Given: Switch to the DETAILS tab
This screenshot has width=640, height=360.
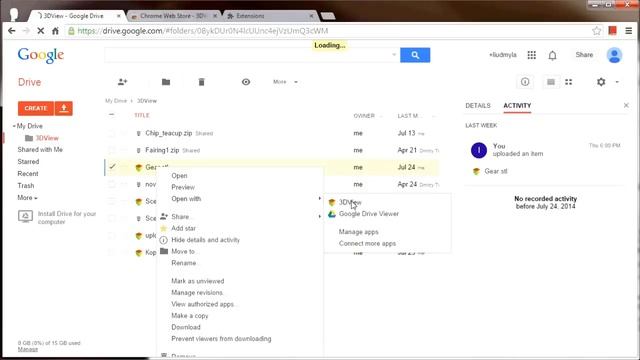Looking at the screenshot, I should [x=478, y=105].
